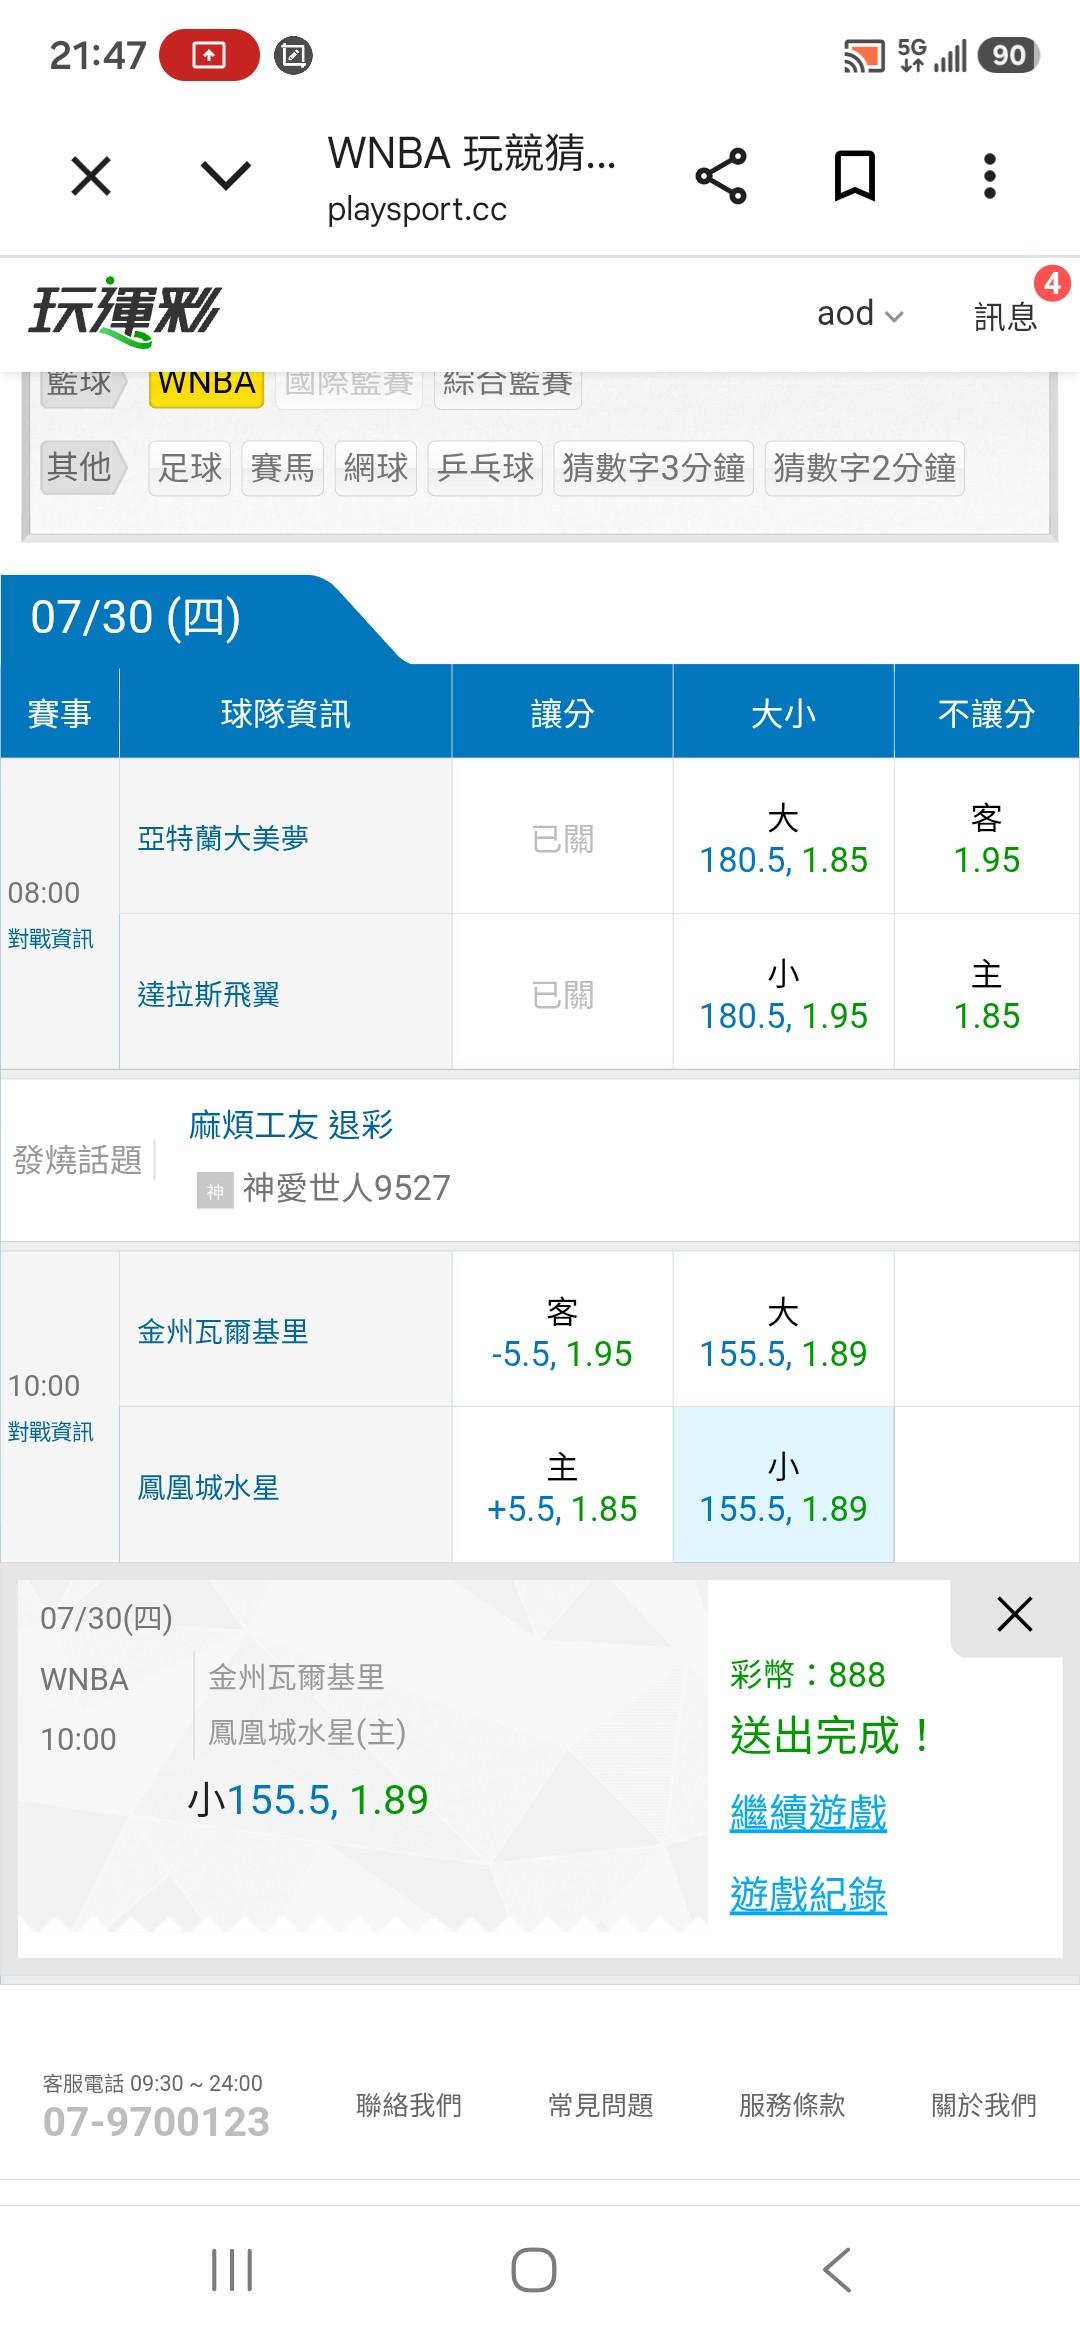Open 麻煩工友 退彩 hot topic
Screen dimensions: 1080x2340
click(x=291, y=1125)
